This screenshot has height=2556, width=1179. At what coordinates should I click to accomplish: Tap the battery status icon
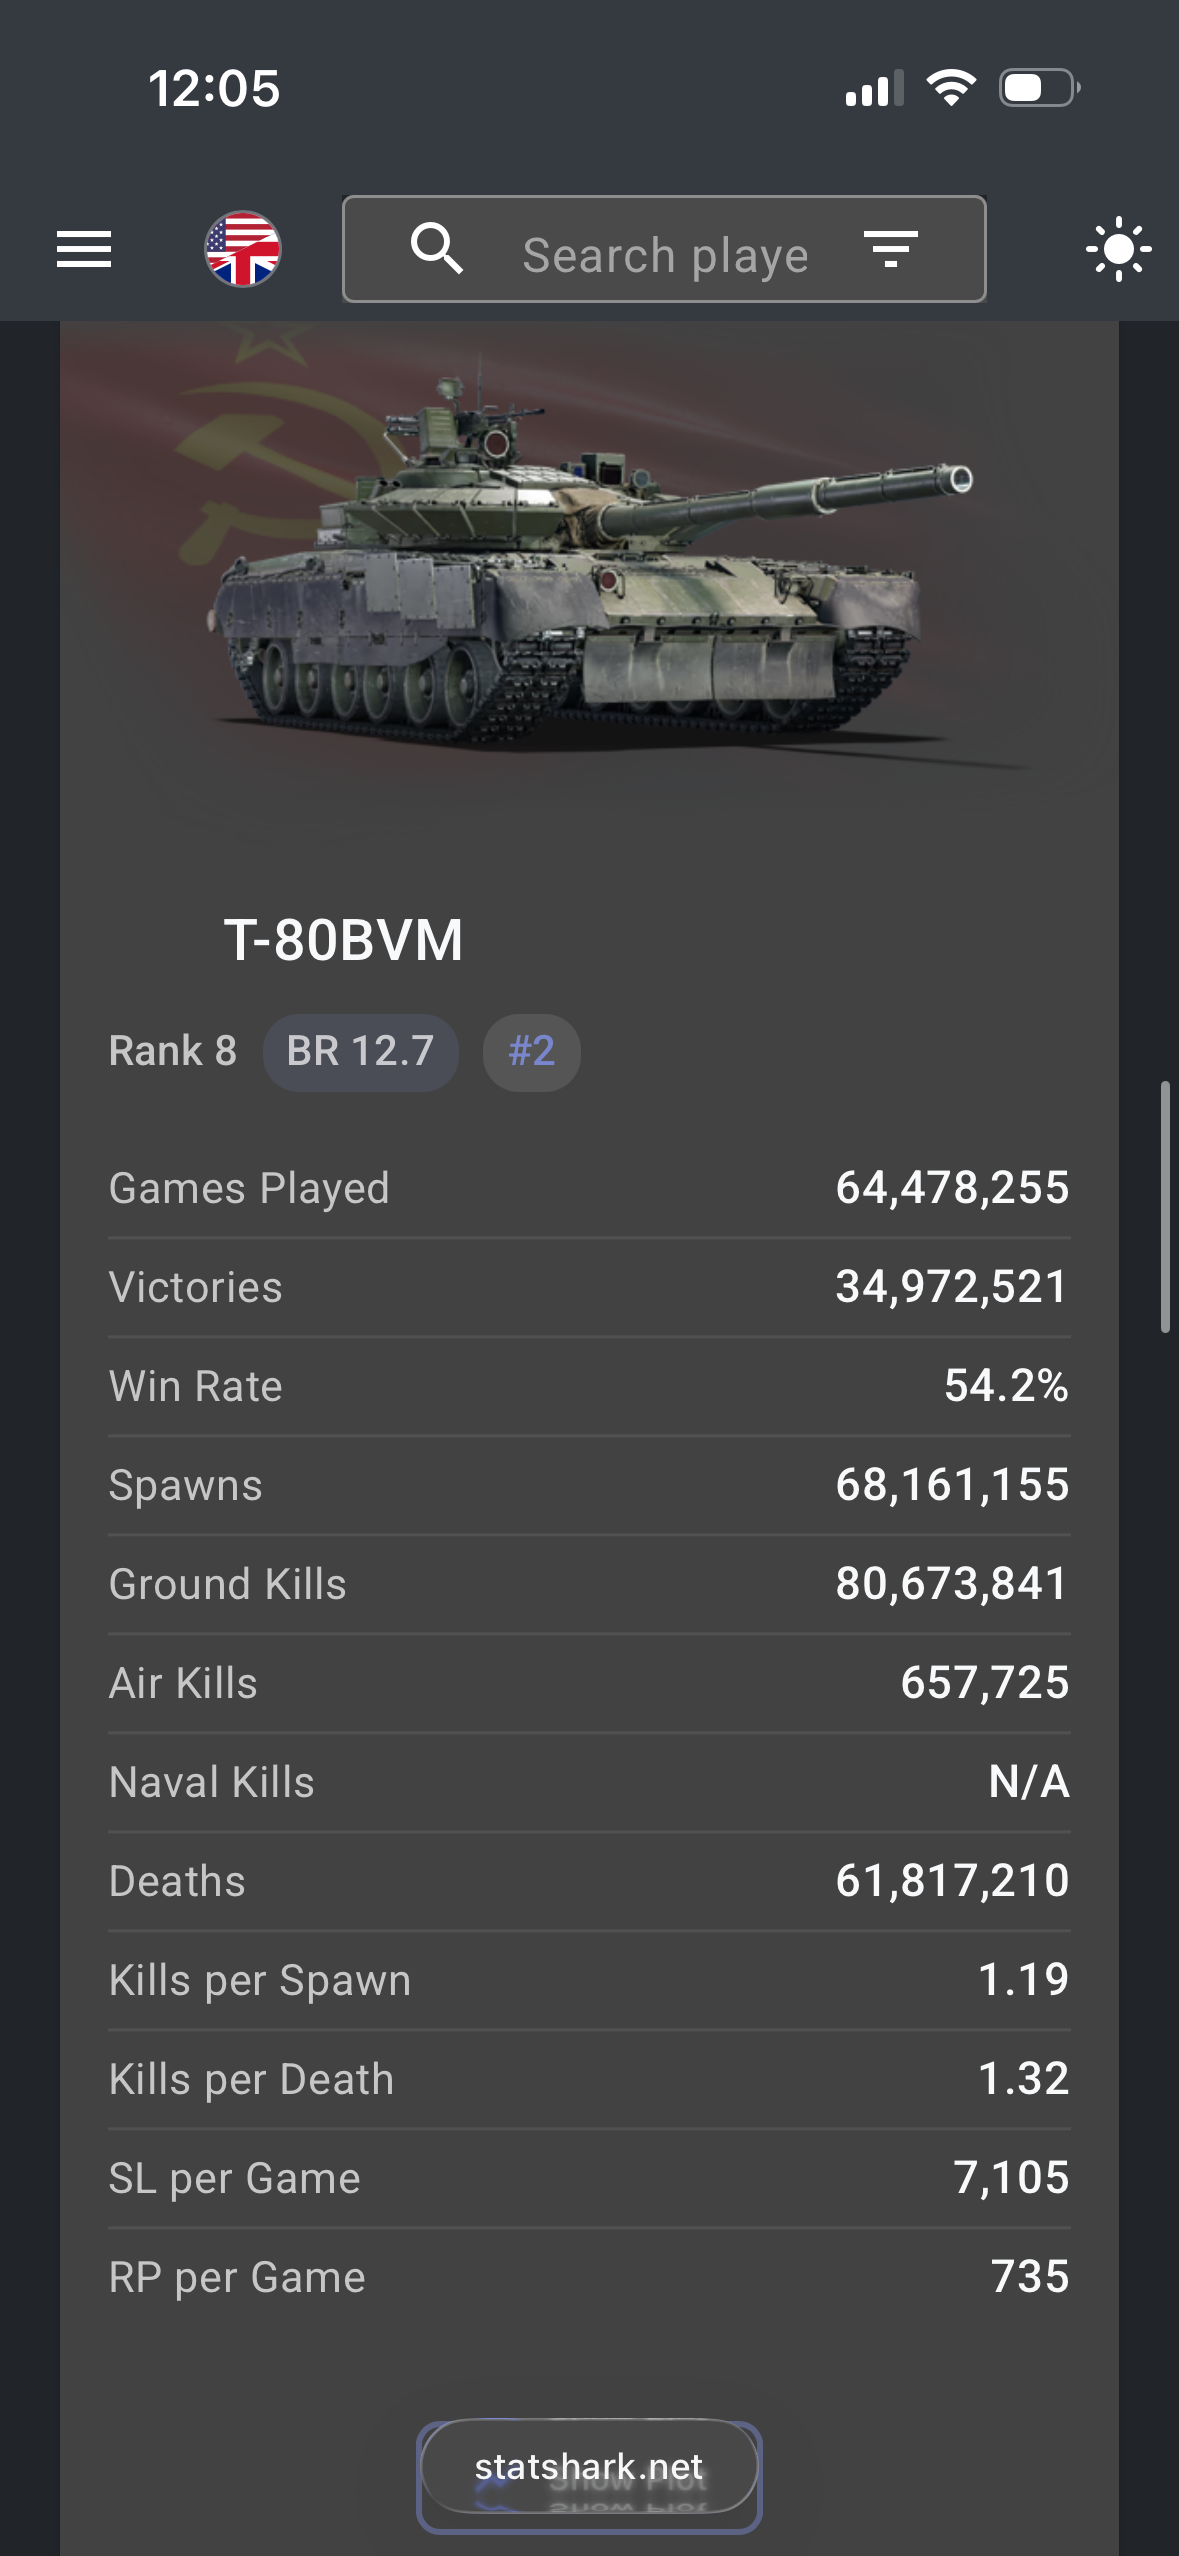(x=1039, y=88)
